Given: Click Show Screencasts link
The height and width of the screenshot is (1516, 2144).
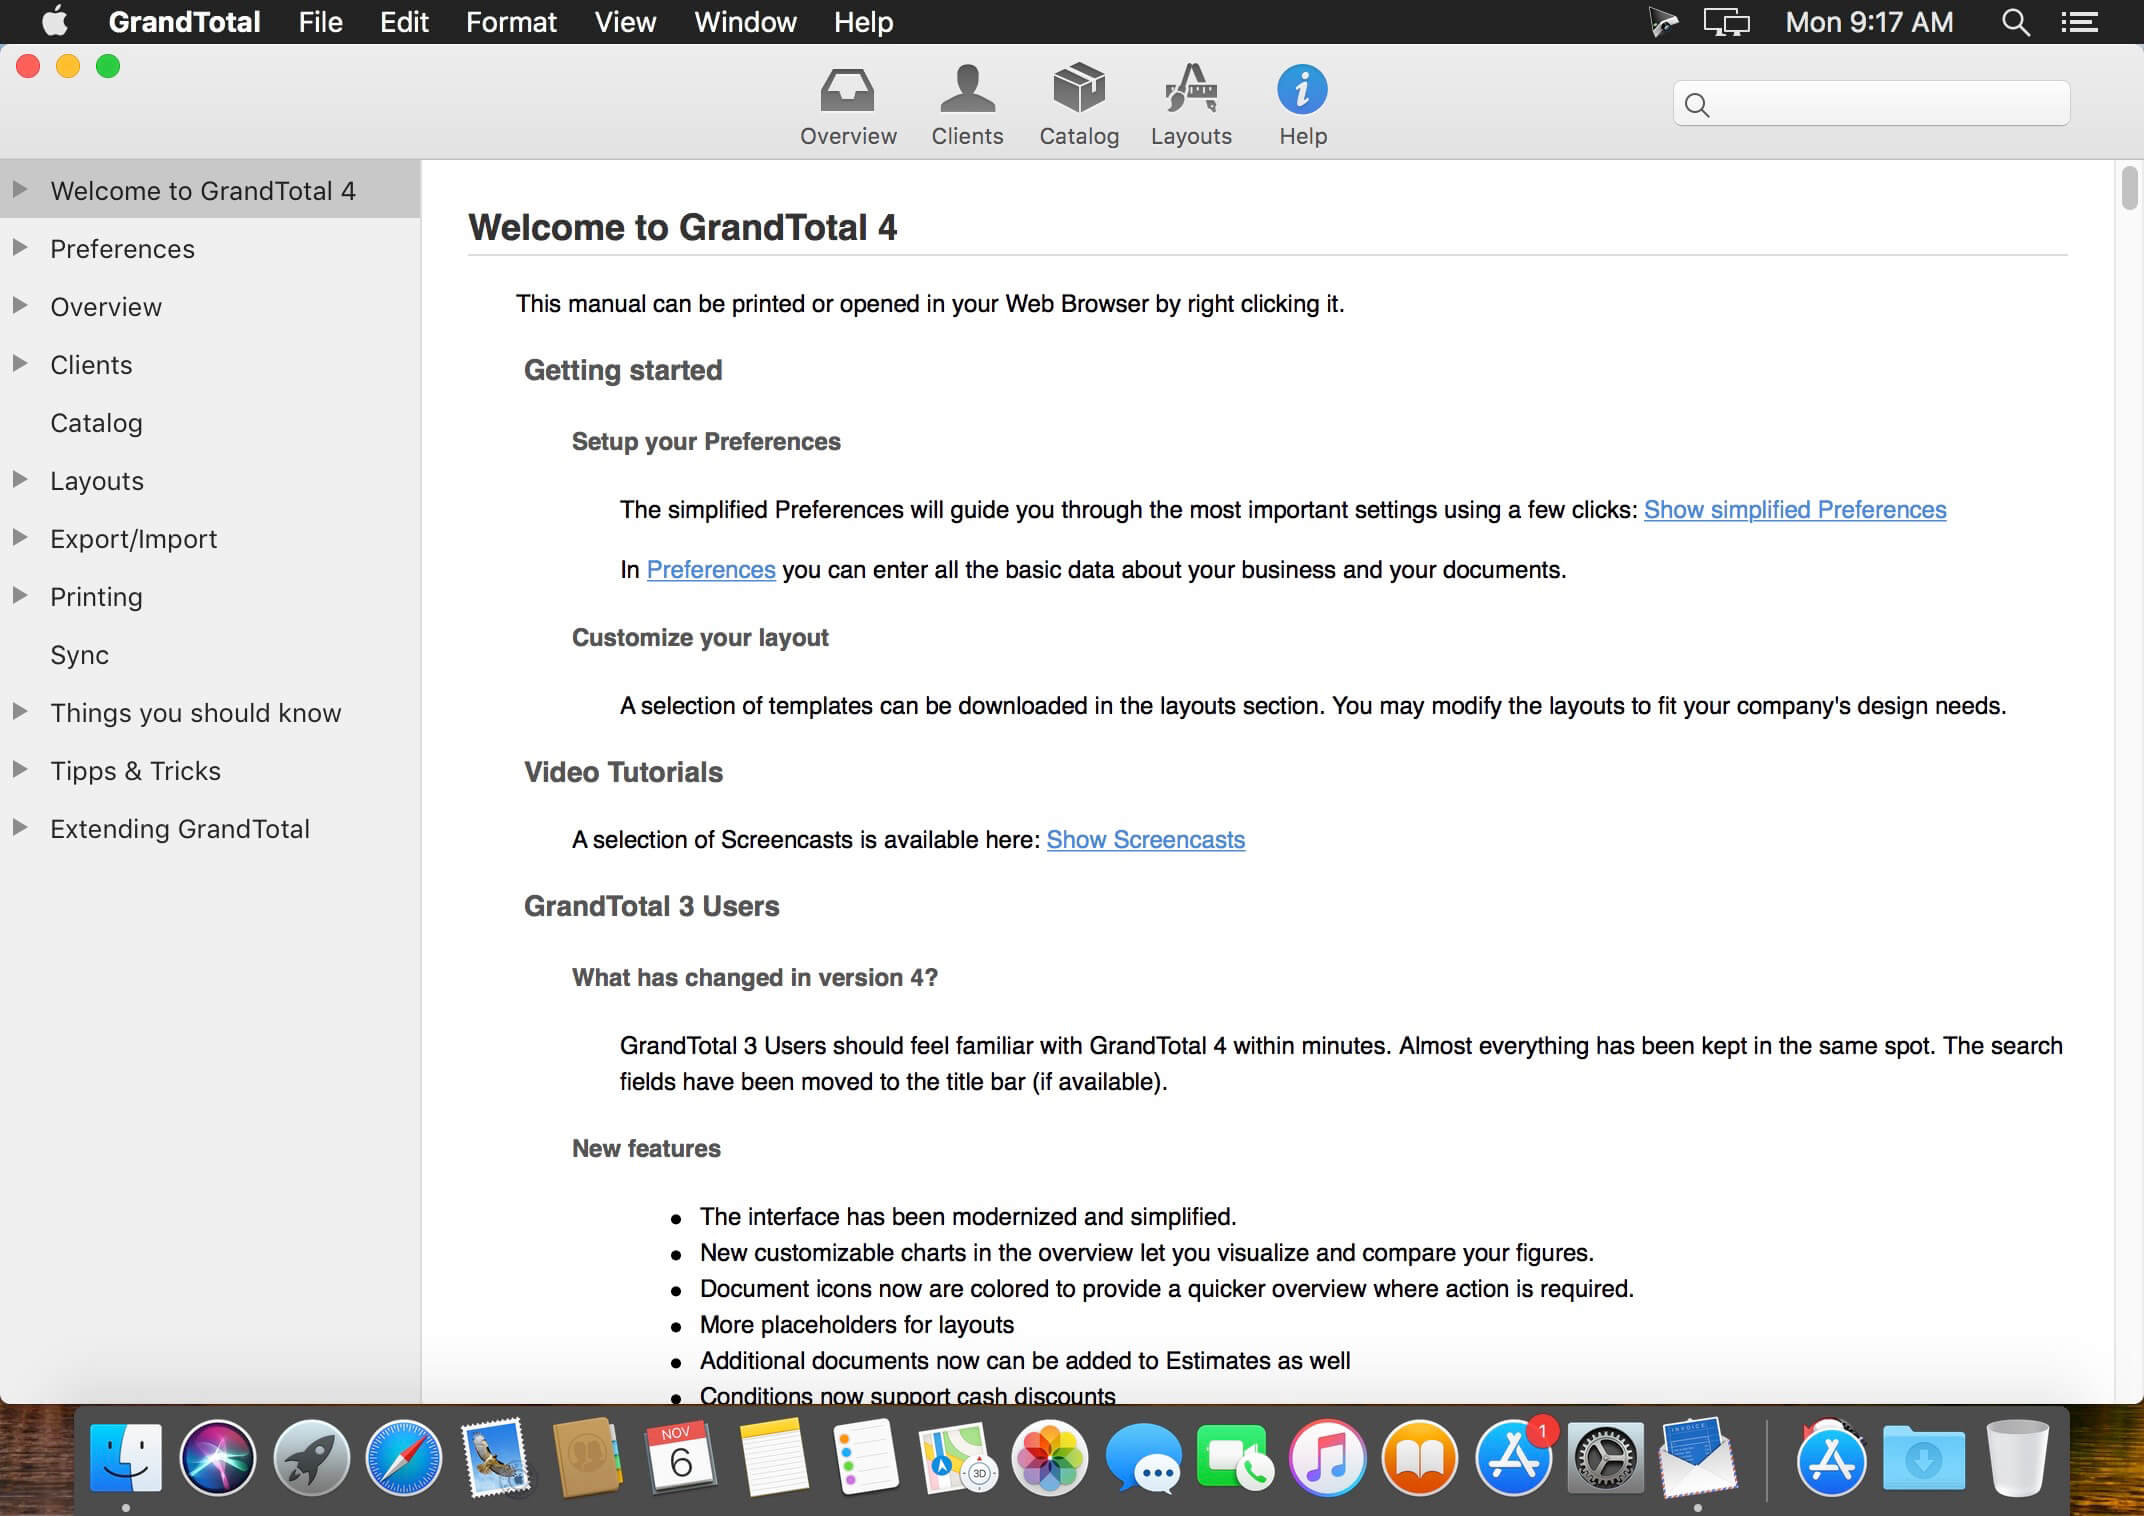Looking at the screenshot, I should [1145, 838].
